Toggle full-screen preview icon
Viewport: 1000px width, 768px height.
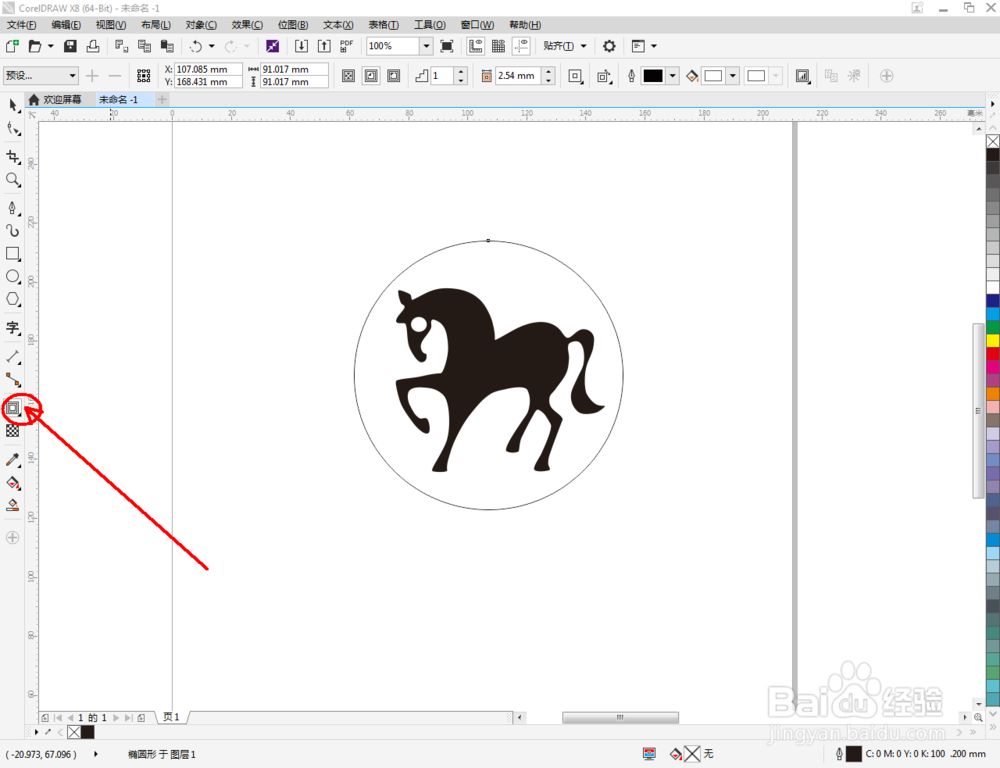click(447, 46)
